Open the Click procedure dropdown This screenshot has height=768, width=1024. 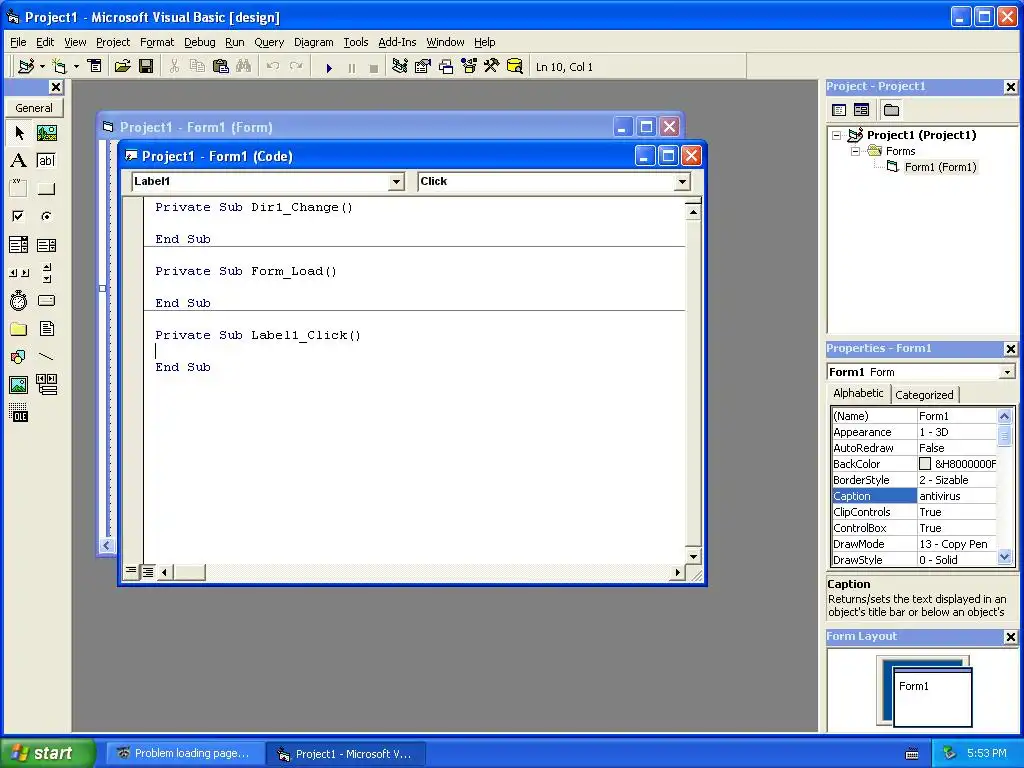682,182
